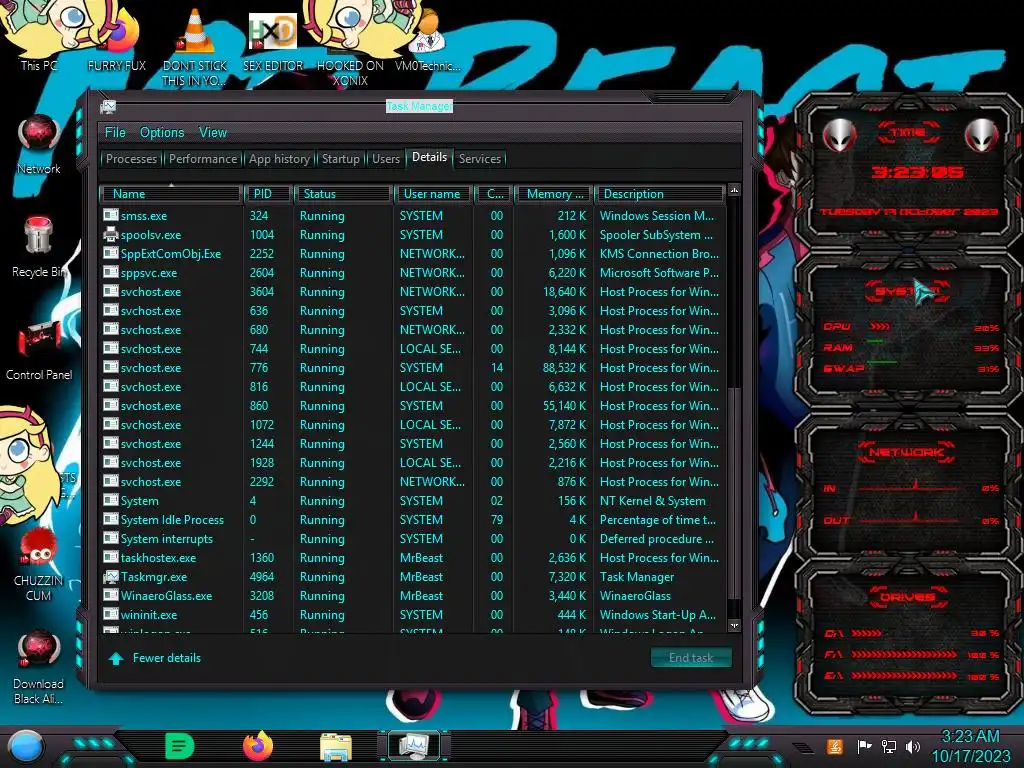
Task: Click the End task button
Action: pos(691,658)
